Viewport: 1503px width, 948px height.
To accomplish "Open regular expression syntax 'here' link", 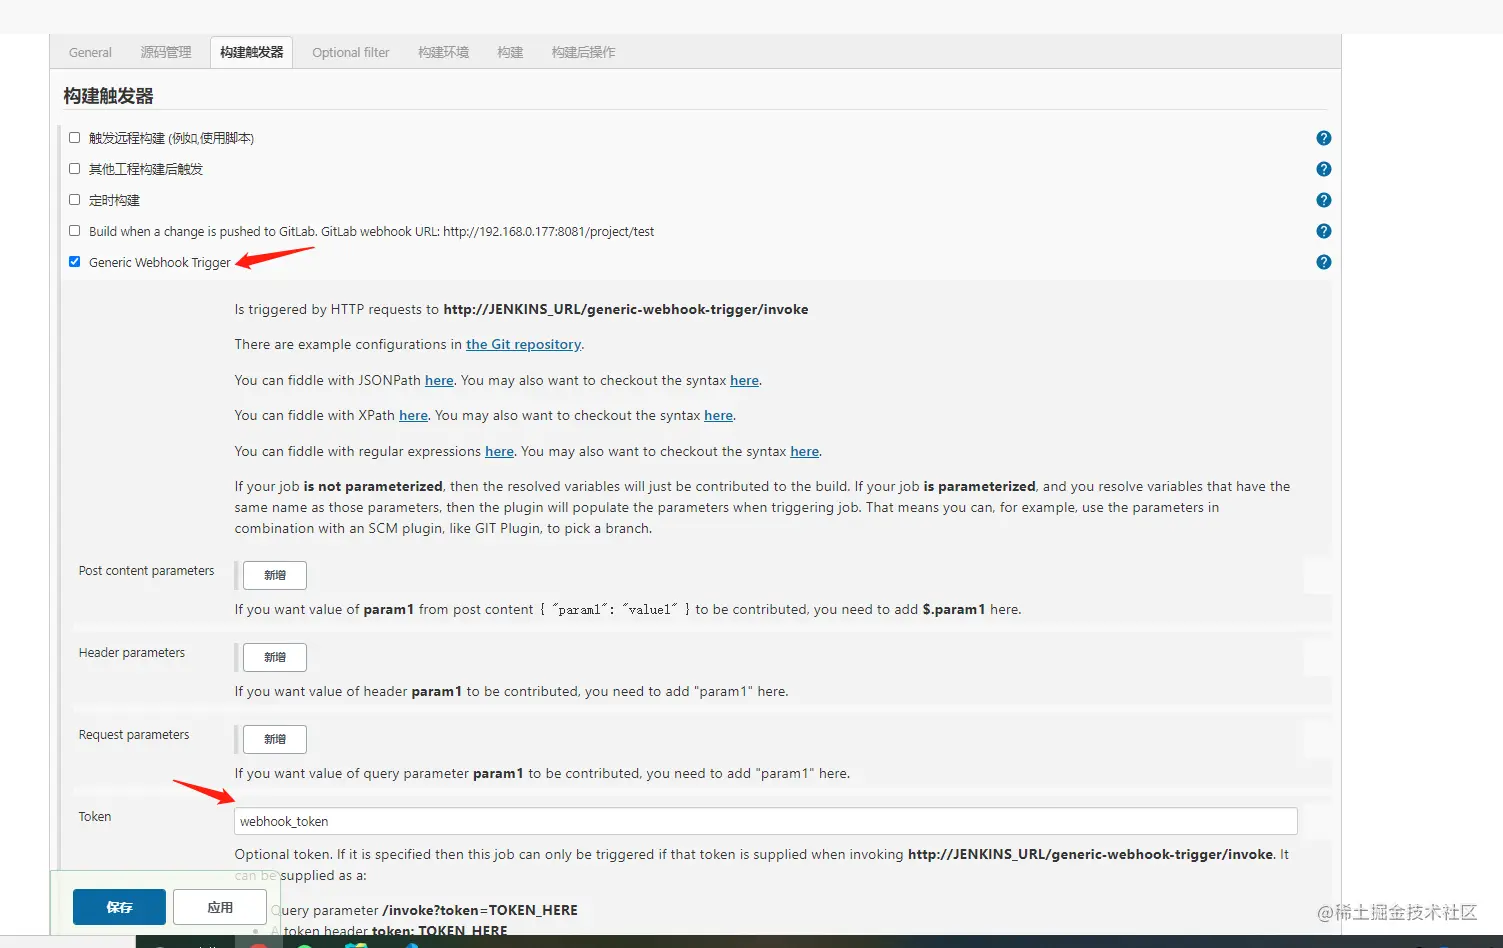I will click(x=804, y=451).
